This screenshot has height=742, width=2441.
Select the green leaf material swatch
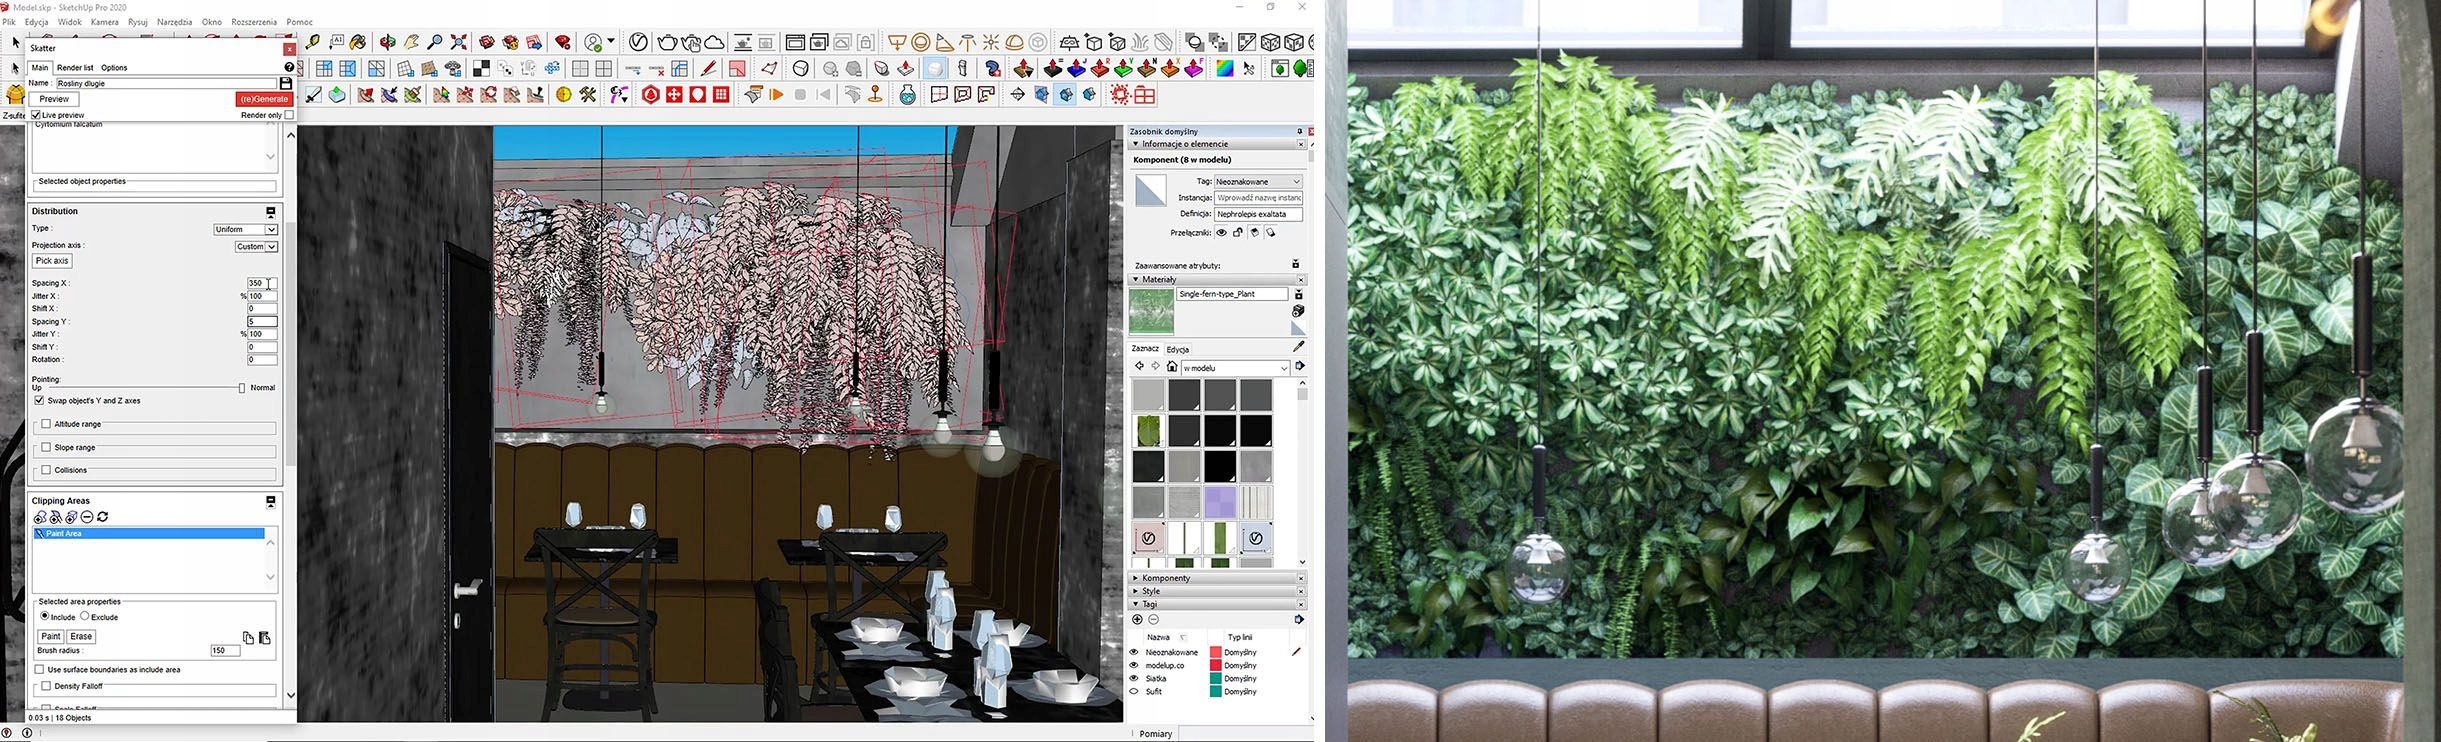pyautogui.click(x=1148, y=431)
